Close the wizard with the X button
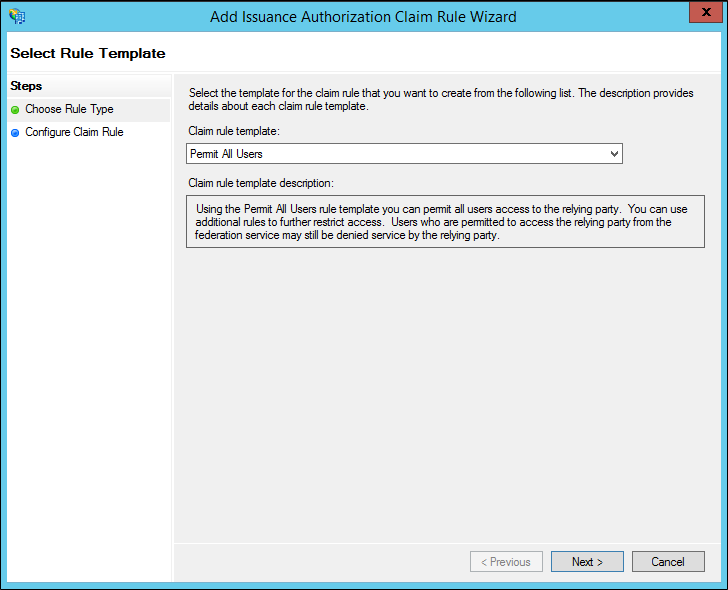The width and height of the screenshot is (728, 590). coord(706,12)
